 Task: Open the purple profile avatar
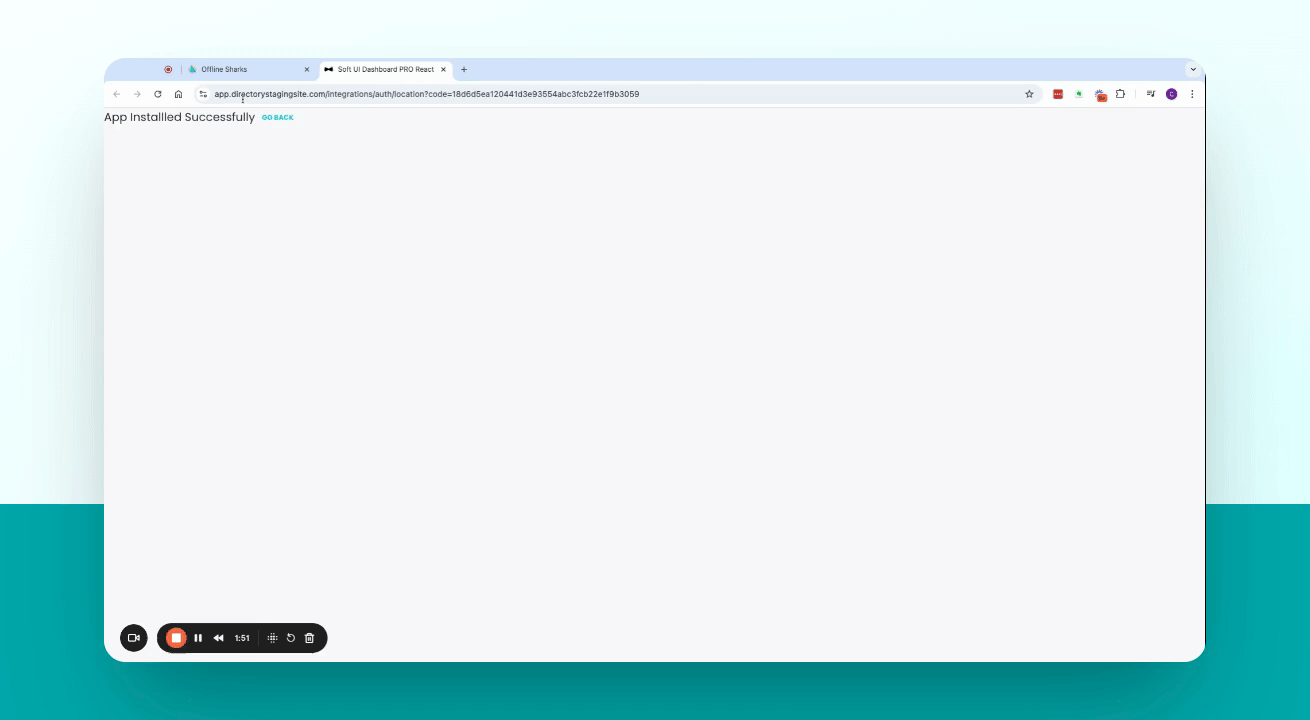(x=1172, y=94)
